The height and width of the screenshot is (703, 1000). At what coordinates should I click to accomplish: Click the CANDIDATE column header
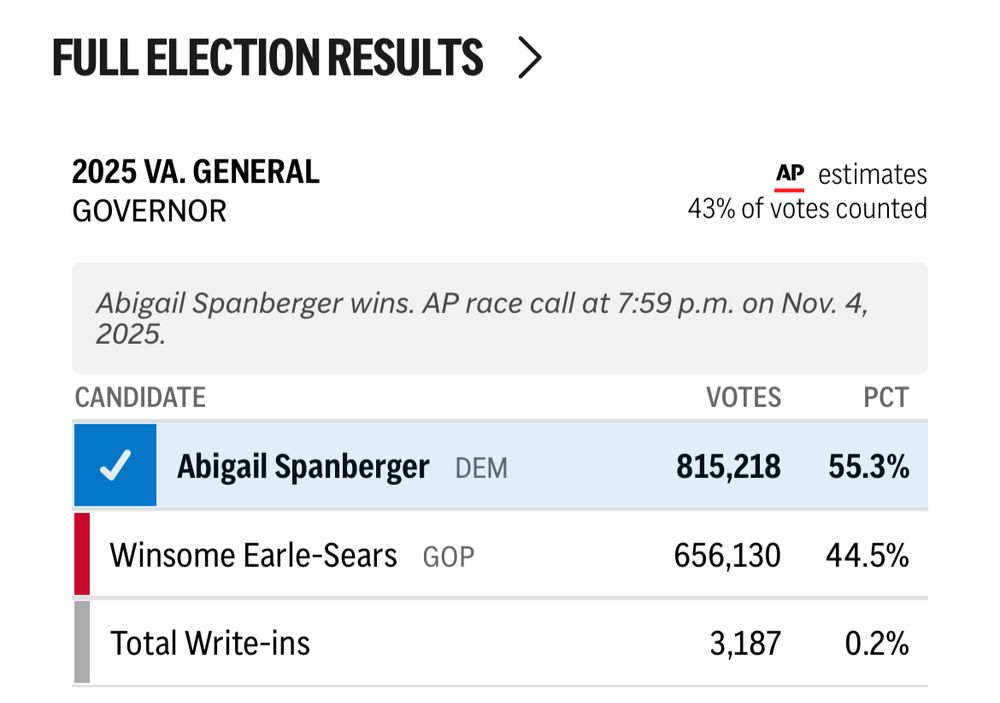(x=140, y=397)
